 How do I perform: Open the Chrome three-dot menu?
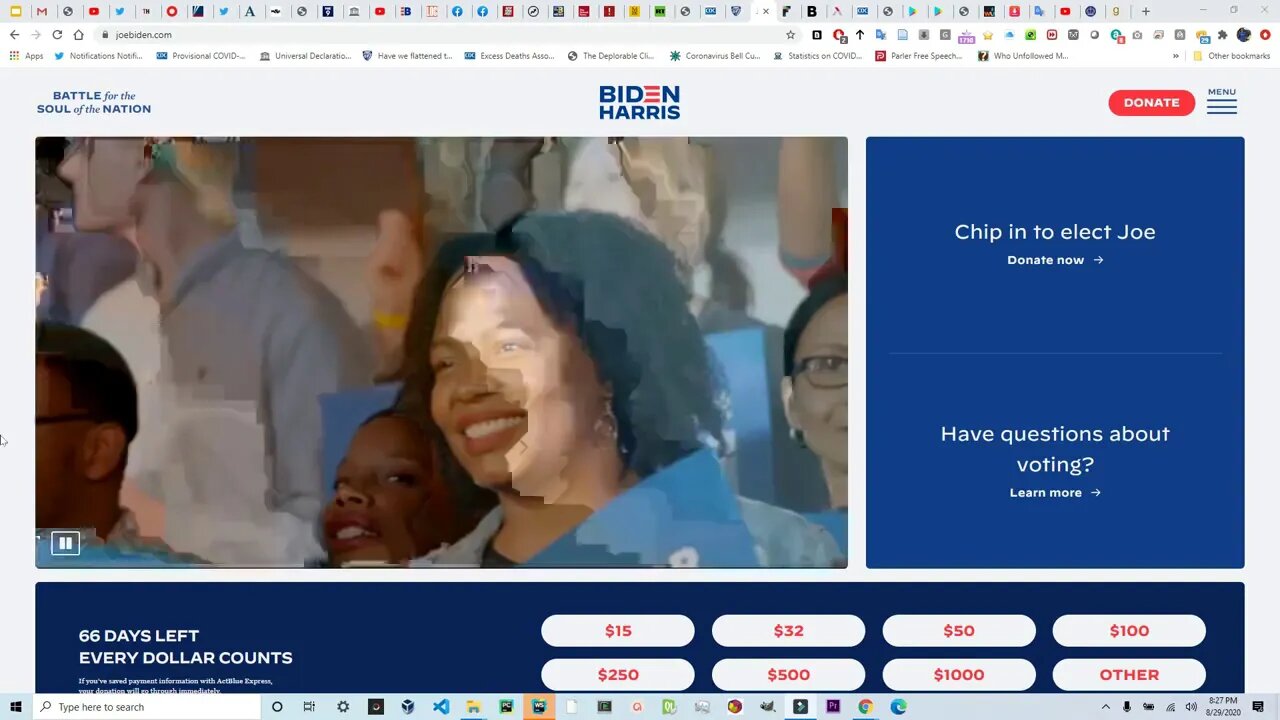tap(1265, 34)
